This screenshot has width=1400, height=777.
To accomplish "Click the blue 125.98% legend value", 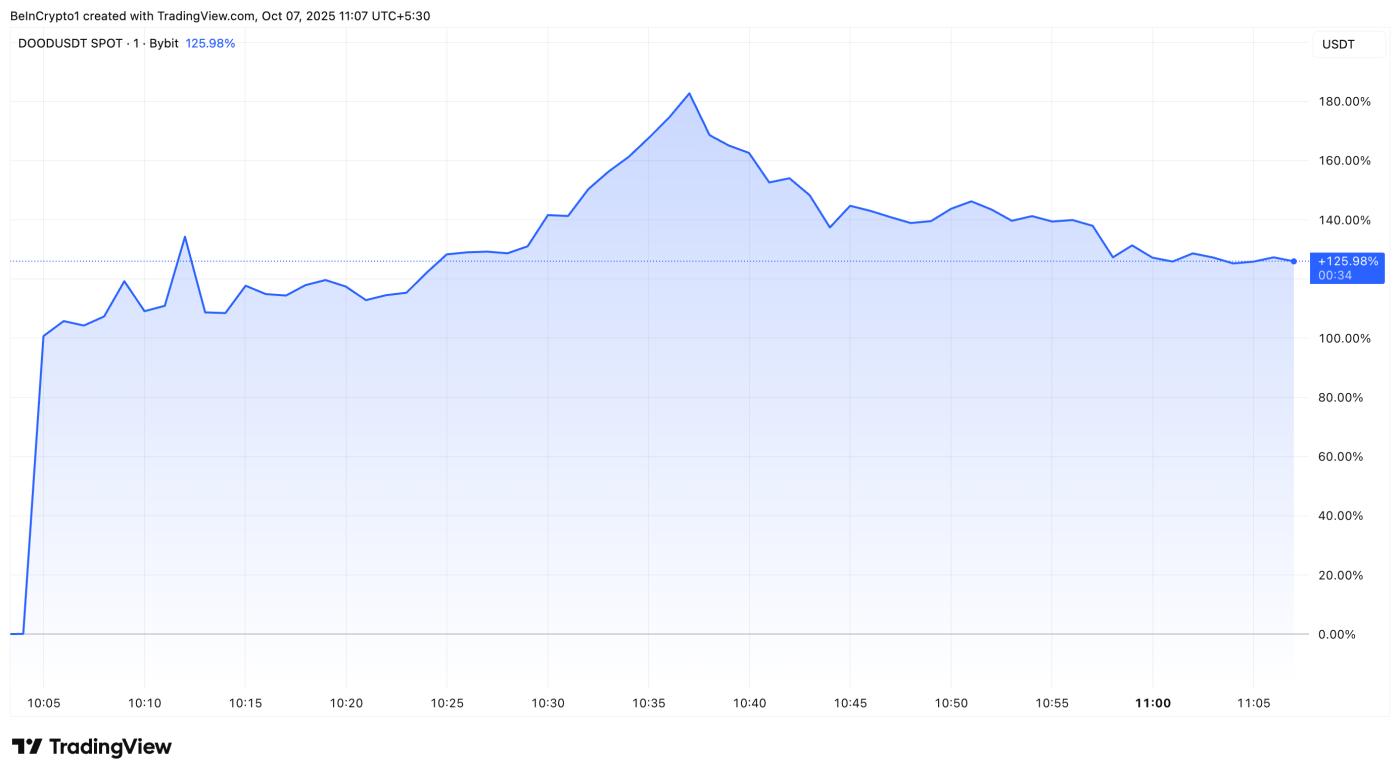I will click(x=210, y=43).
